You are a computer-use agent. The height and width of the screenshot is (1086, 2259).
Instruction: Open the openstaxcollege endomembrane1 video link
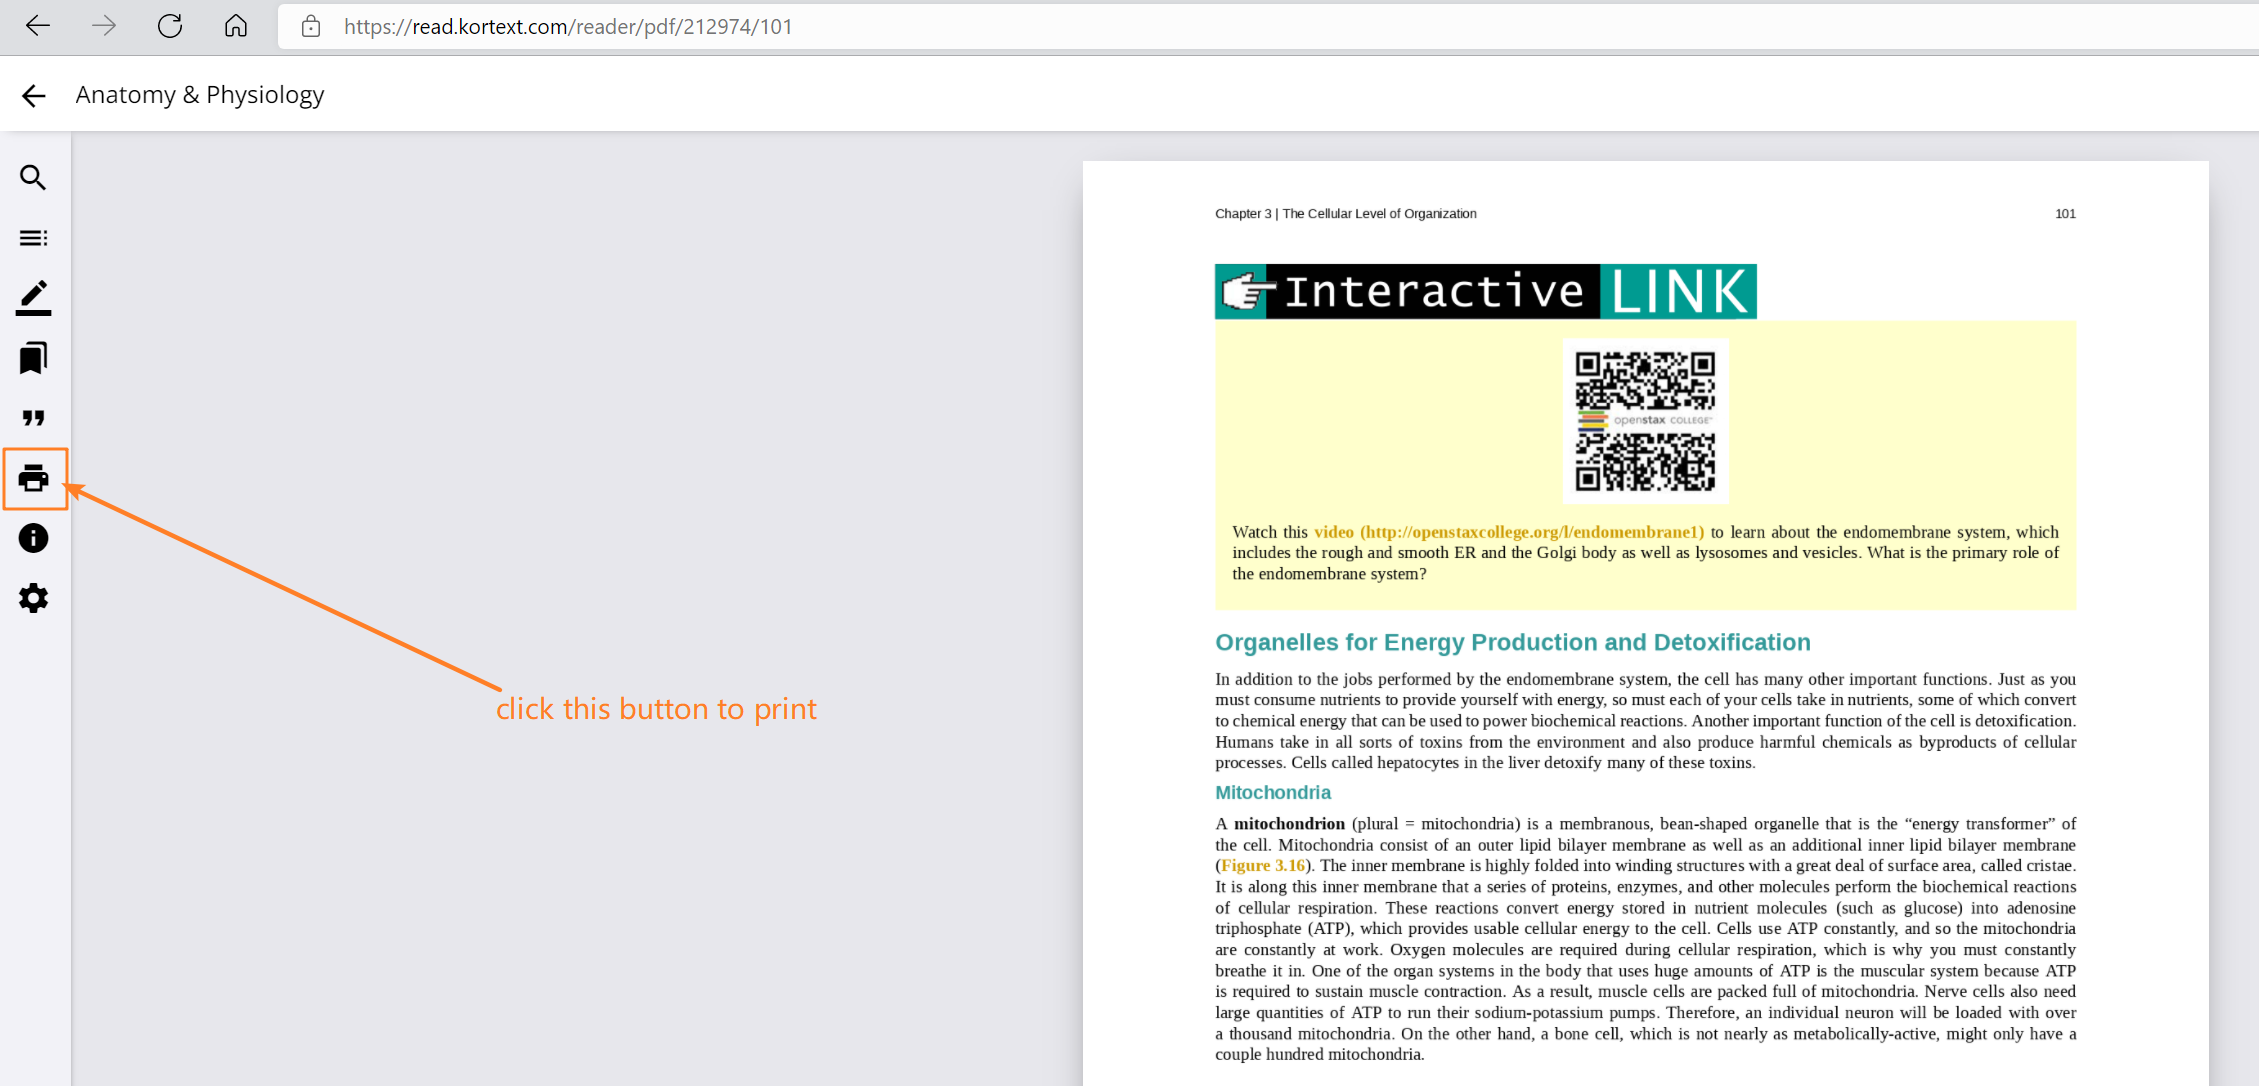click(1509, 532)
